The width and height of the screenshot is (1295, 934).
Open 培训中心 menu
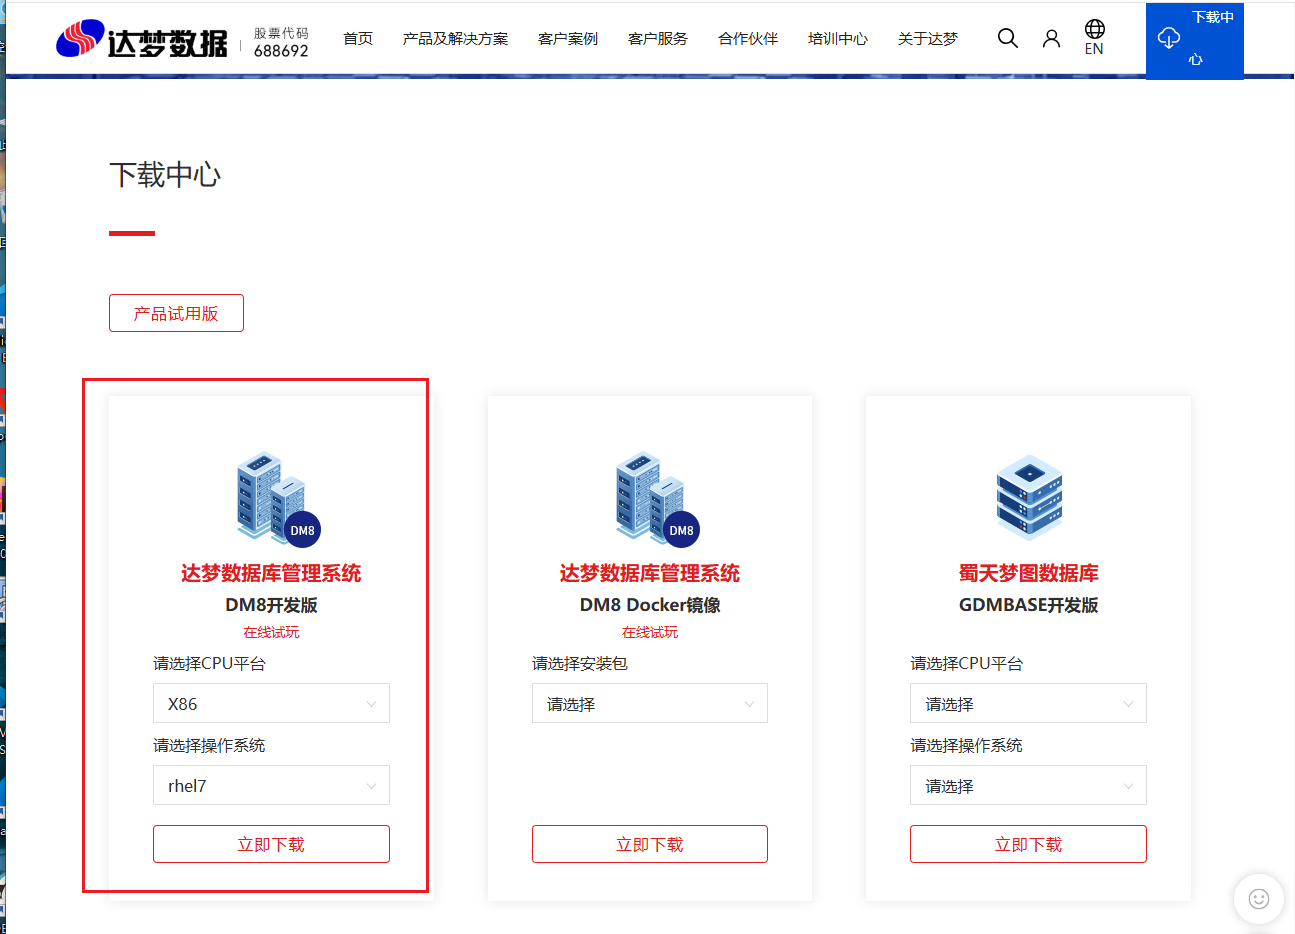tap(838, 38)
